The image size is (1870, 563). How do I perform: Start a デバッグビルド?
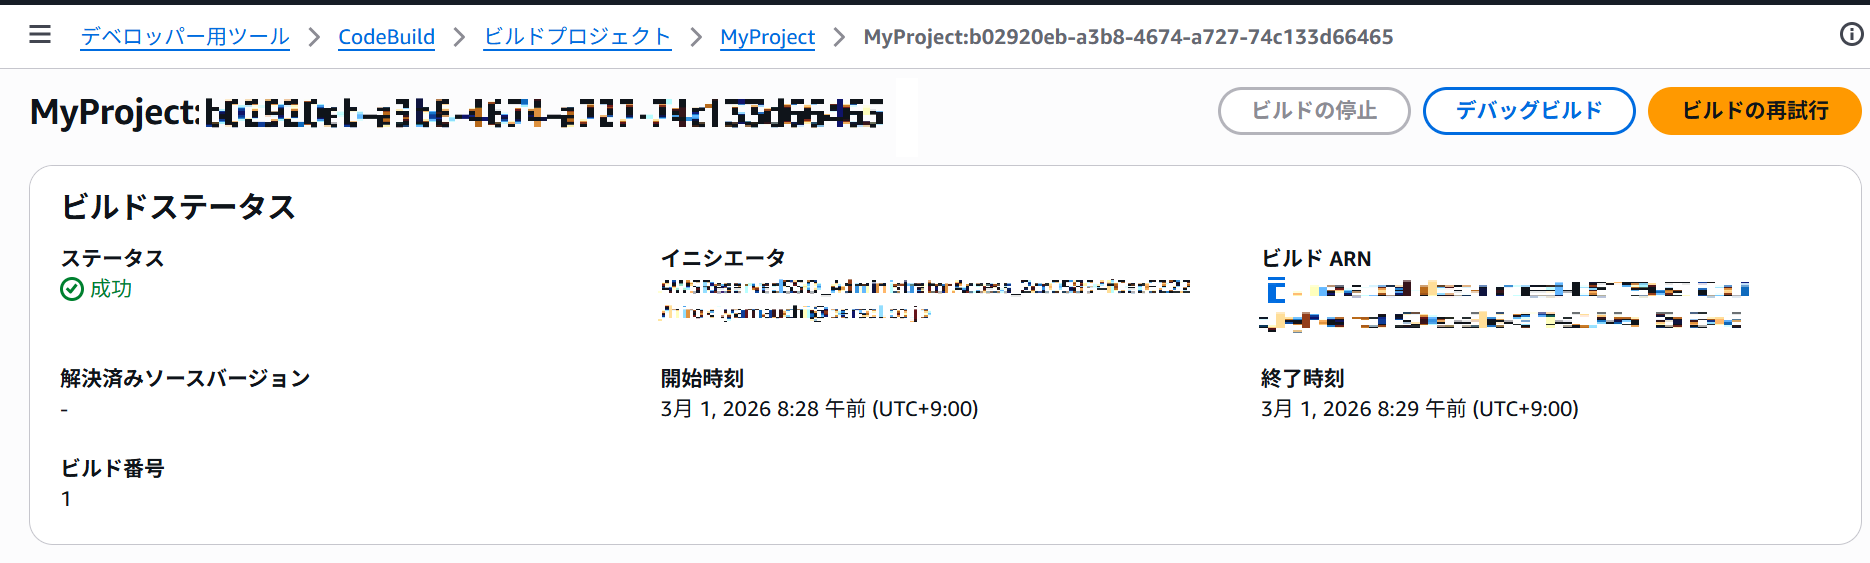(1528, 110)
